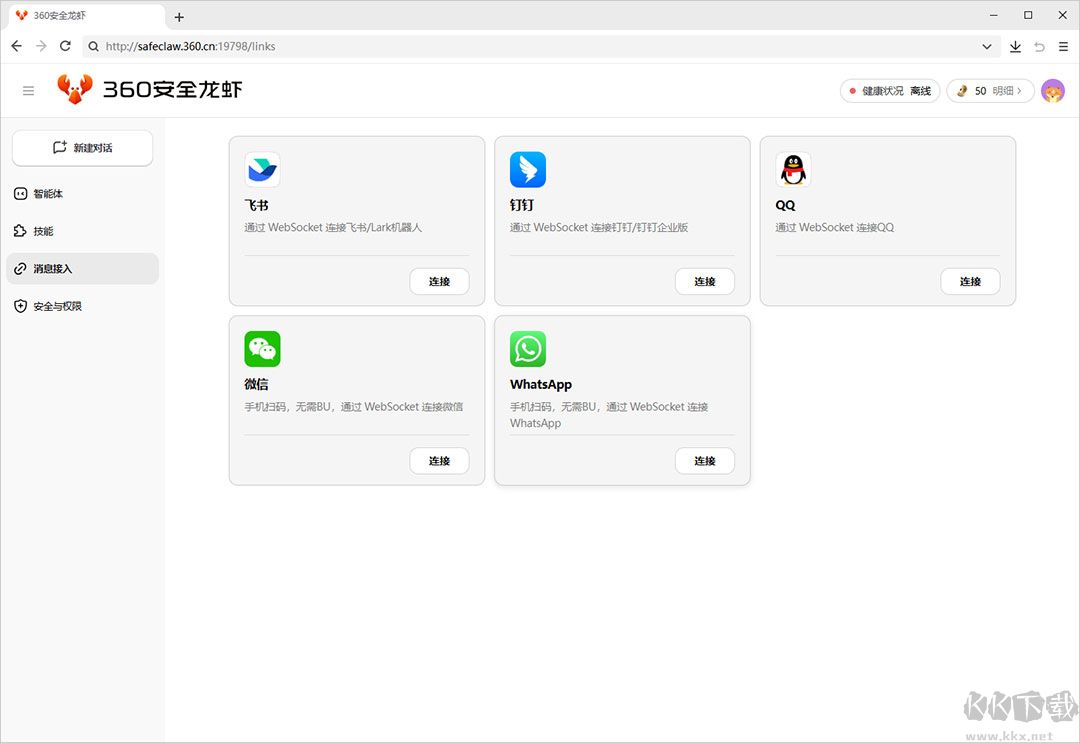The width and height of the screenshot is (1080, 743).
Task: Click the coin icon beside 50
Action: (962, 91)
